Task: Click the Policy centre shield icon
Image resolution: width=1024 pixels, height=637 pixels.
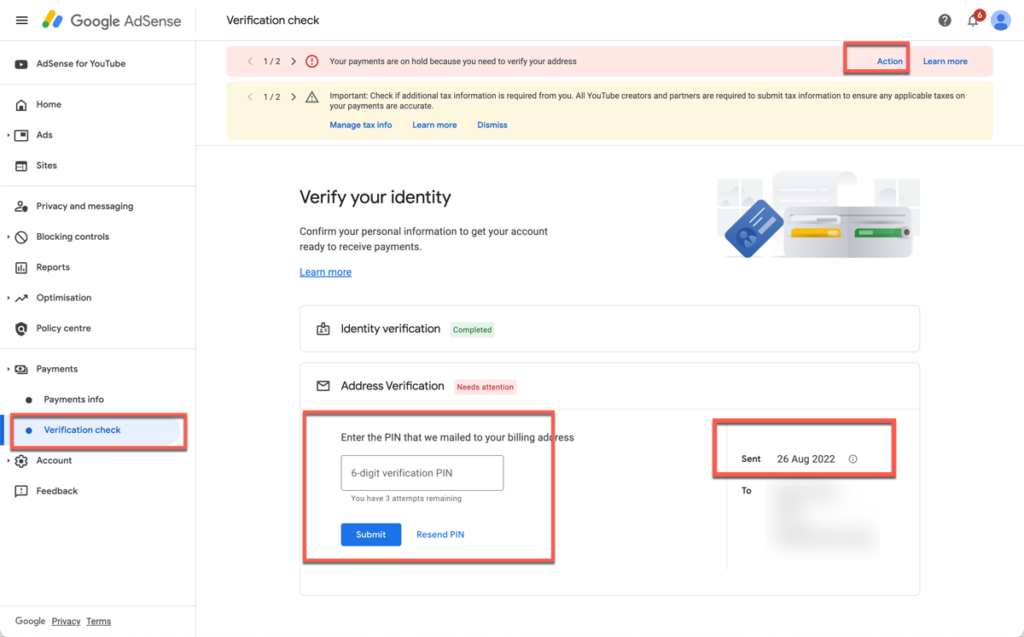Action: click(22, 329)
